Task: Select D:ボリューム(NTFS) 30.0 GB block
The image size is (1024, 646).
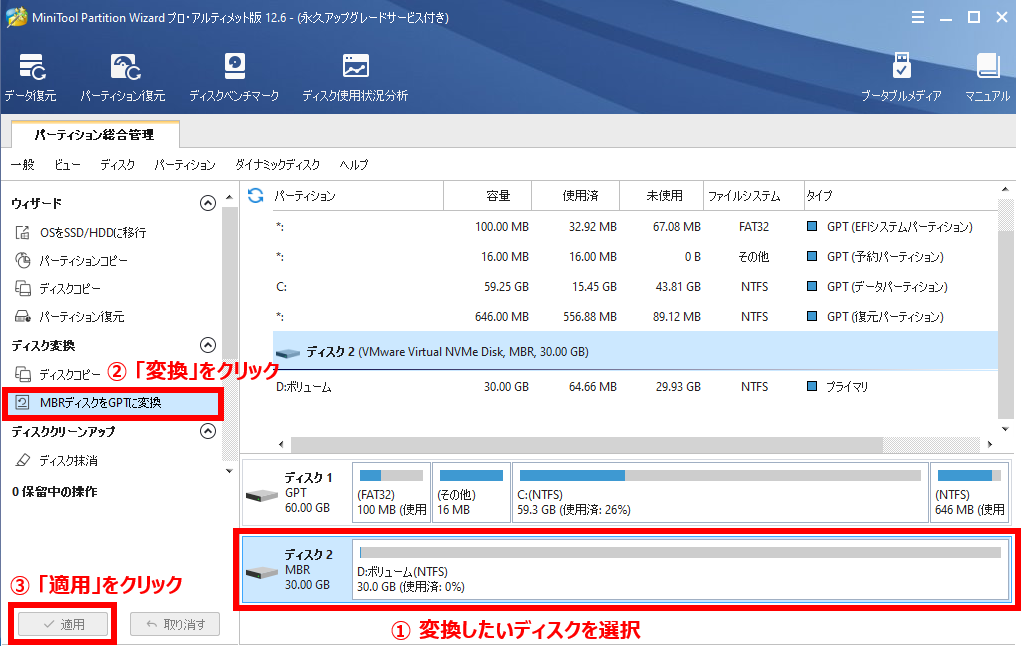Action: click(680, 569)
